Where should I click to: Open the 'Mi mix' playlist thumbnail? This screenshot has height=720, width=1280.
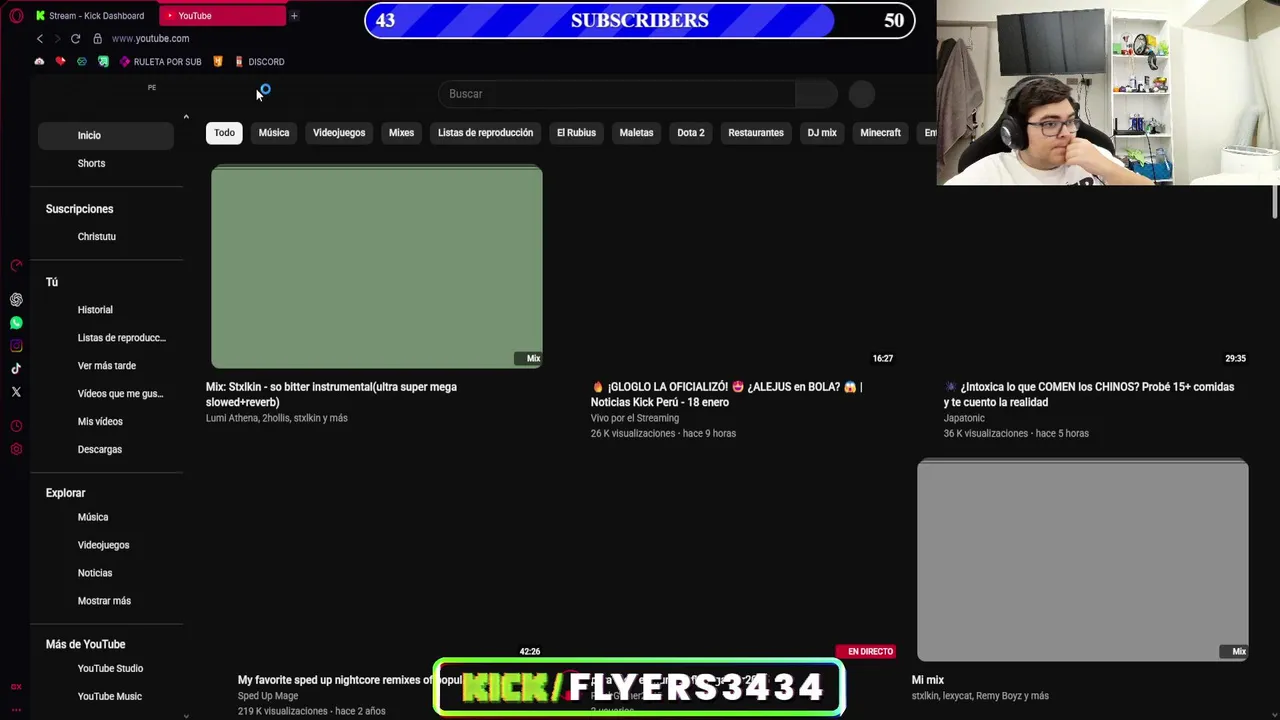coord(1083,560)
